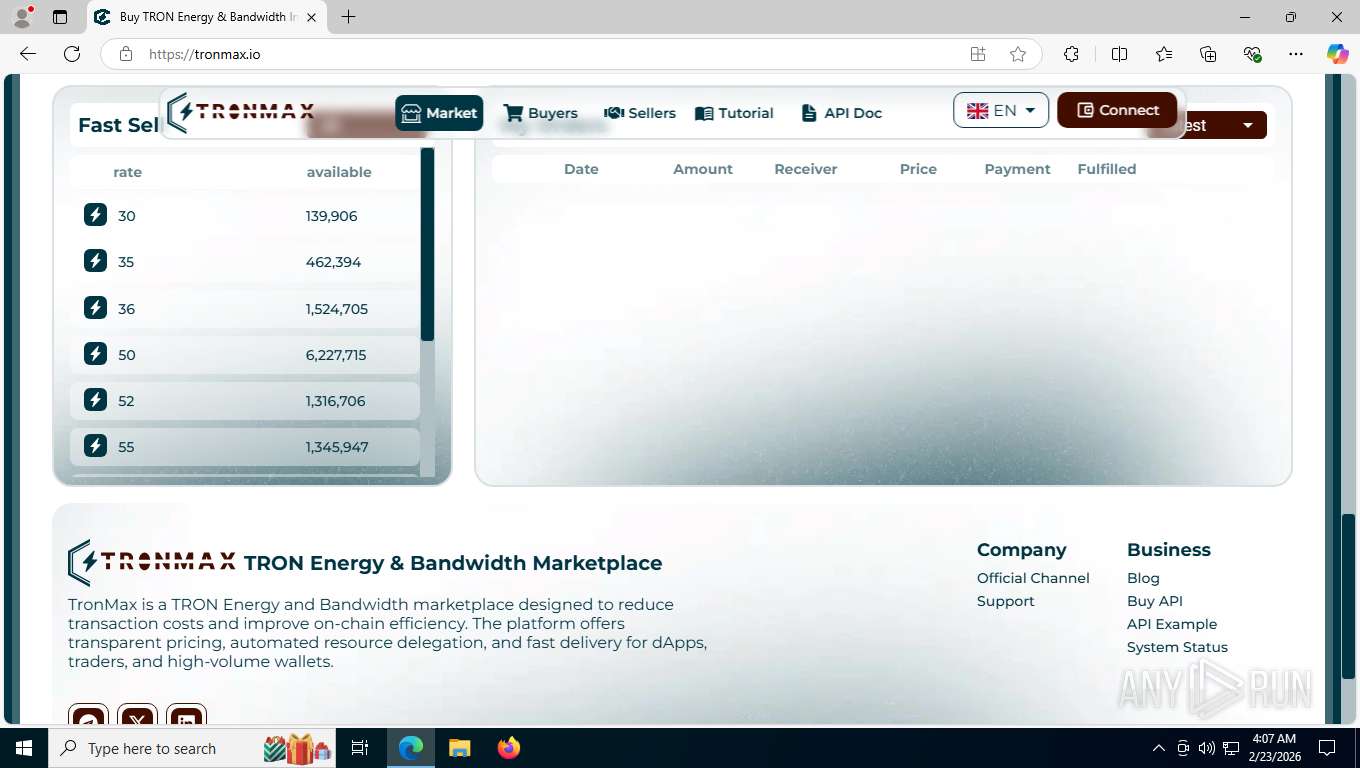Open the X social icon in the footer
Image resolution: width=1360 pixels, height=768 pixels.
coord(137,716)
